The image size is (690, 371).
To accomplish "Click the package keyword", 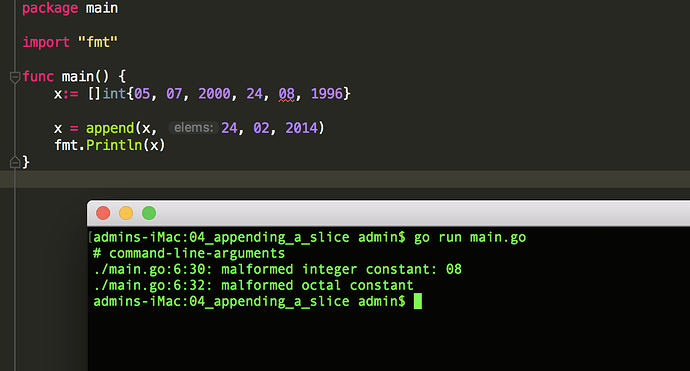I will click(x=50, y=8).
